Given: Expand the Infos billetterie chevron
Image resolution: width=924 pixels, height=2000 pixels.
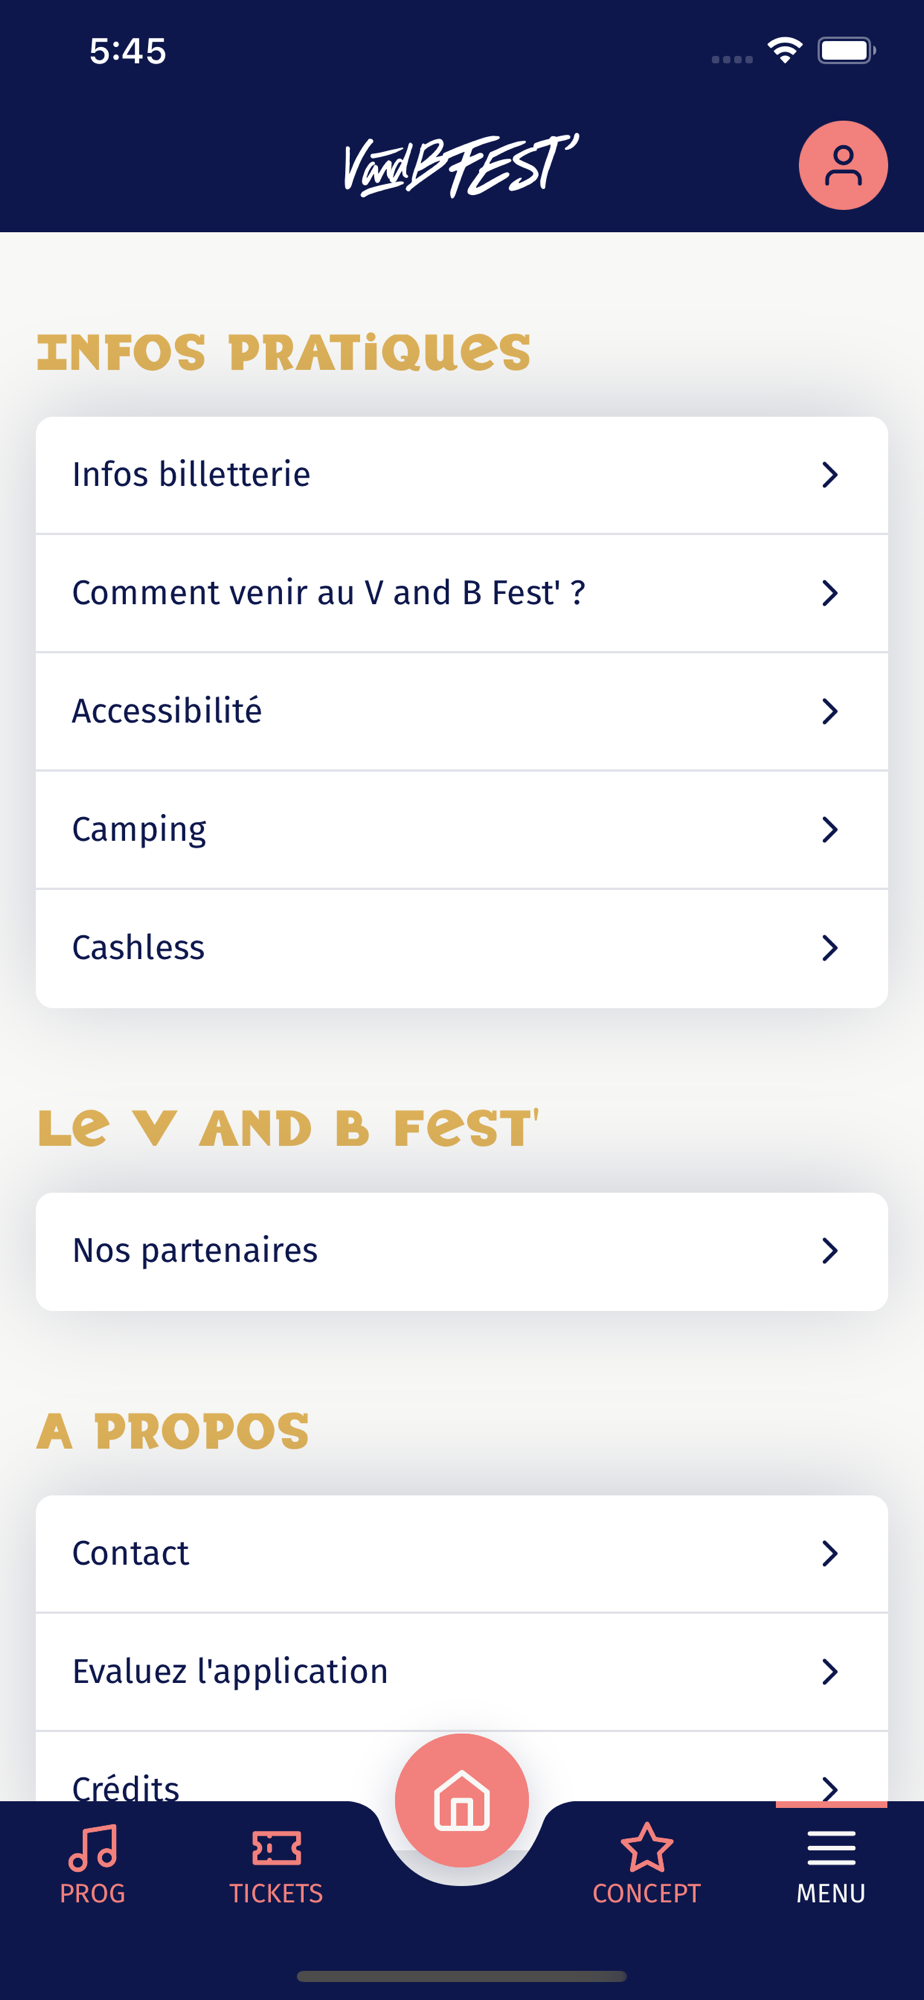Looking at the screenshot, I should click(x=829, y=475).
